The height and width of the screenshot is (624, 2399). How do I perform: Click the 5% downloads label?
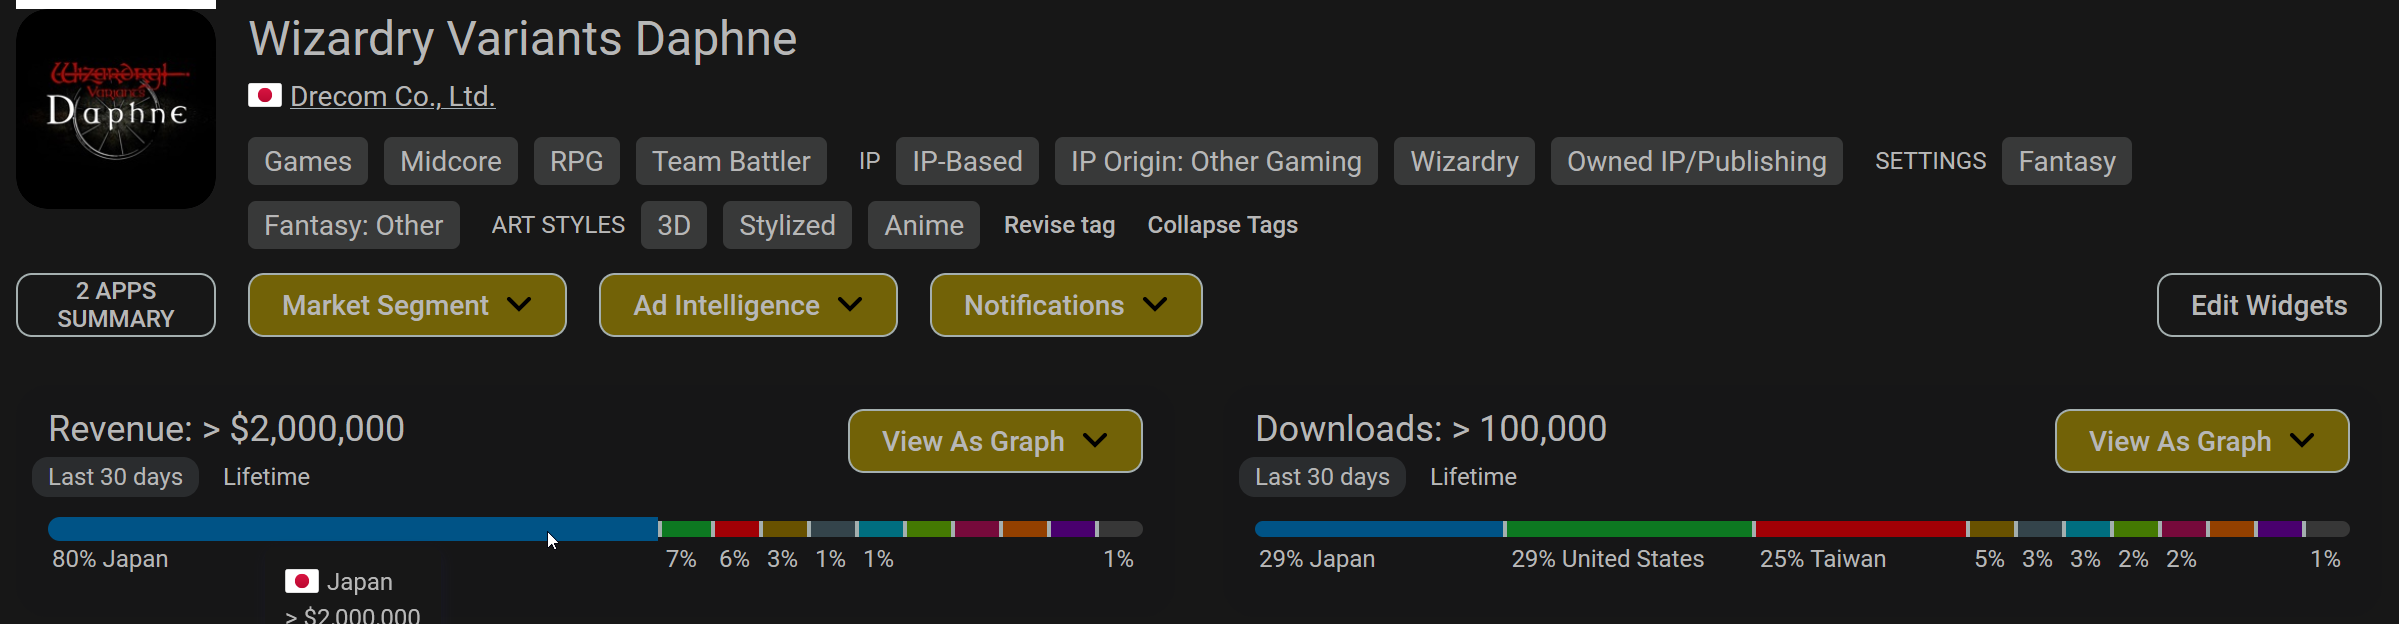(1989, 559)
